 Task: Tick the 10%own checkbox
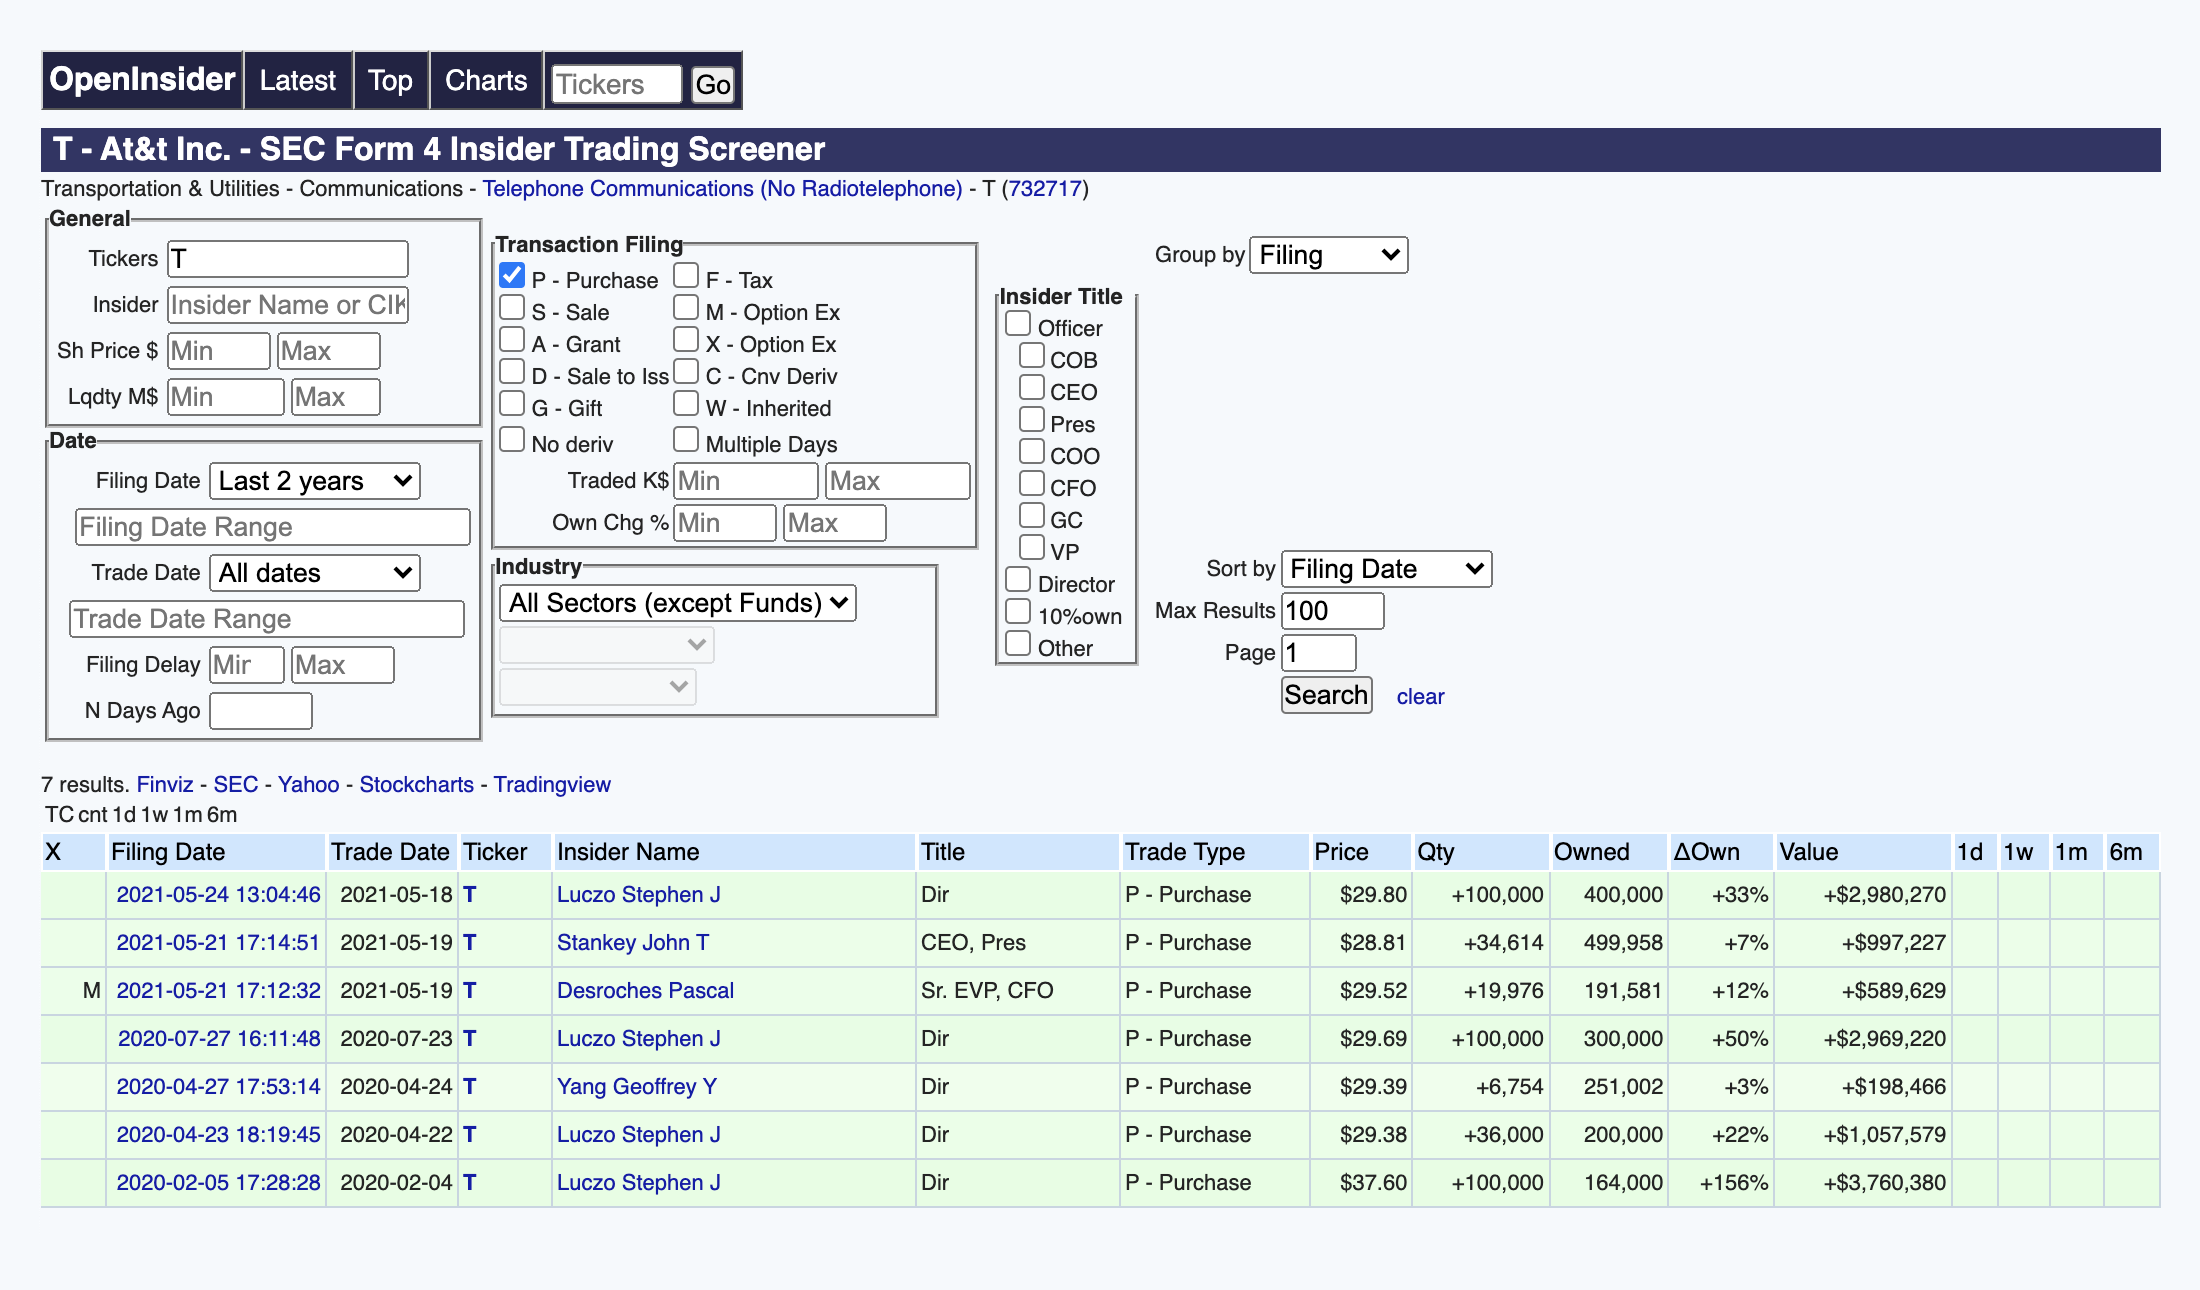(1018, 612)
